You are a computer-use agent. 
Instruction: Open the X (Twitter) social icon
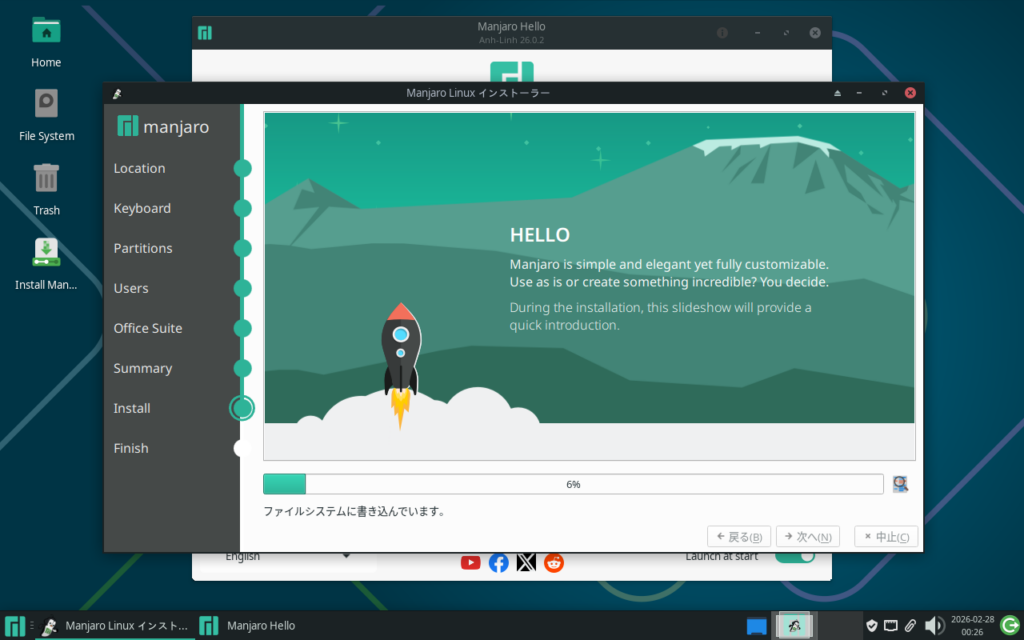click(526, 562)
